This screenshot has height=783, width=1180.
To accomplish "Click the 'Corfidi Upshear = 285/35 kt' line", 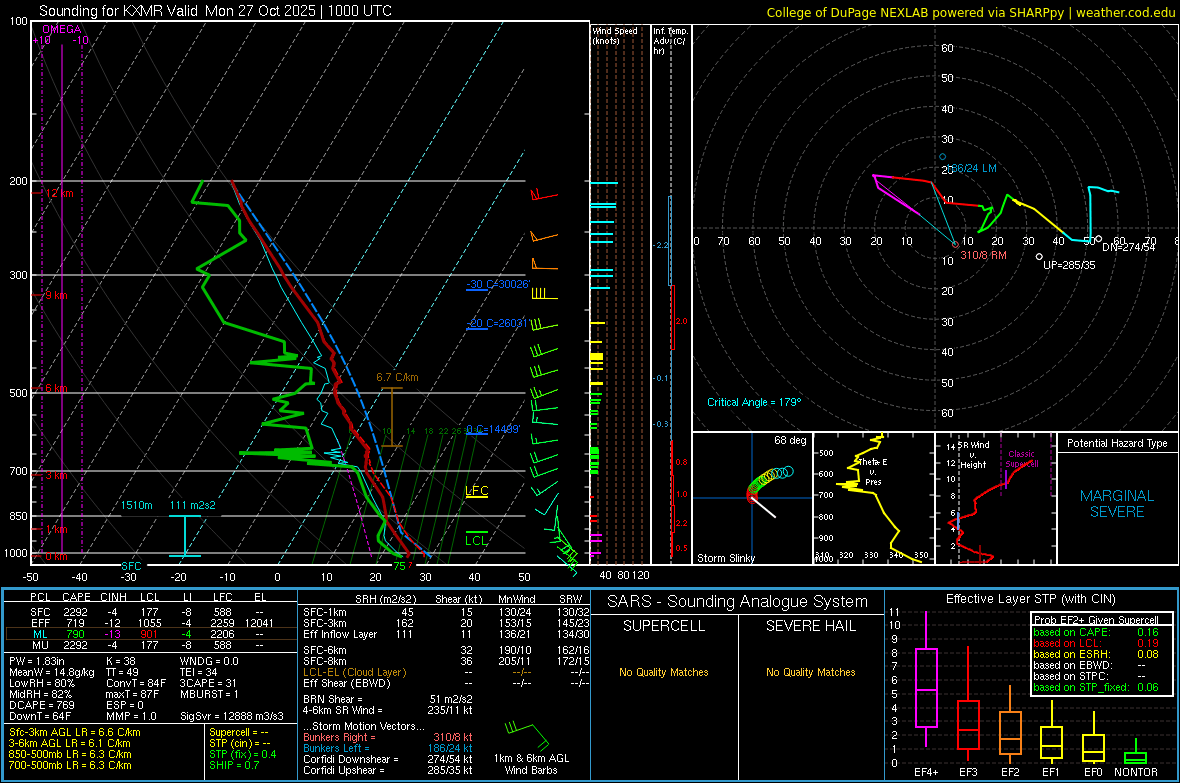I will (x=388, y=770).
